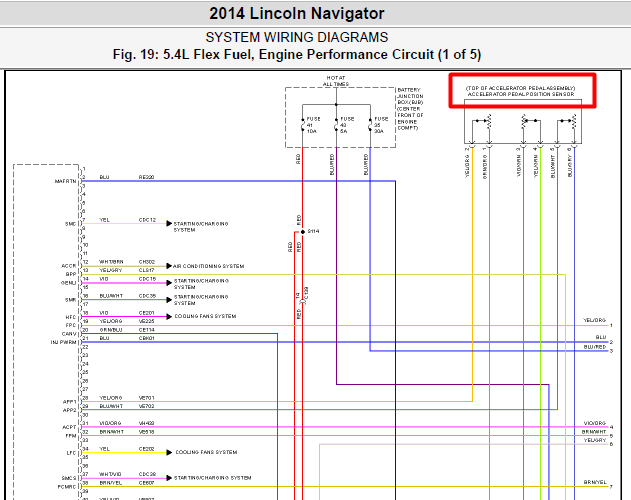Click the "S114" splice label

[313, 231]
